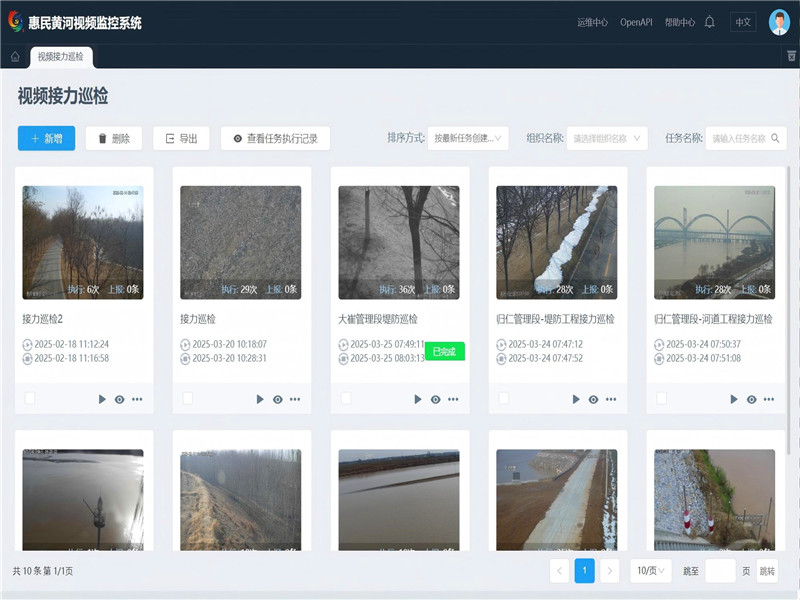
Task: Open the notification bell
Action: (709, 22)
